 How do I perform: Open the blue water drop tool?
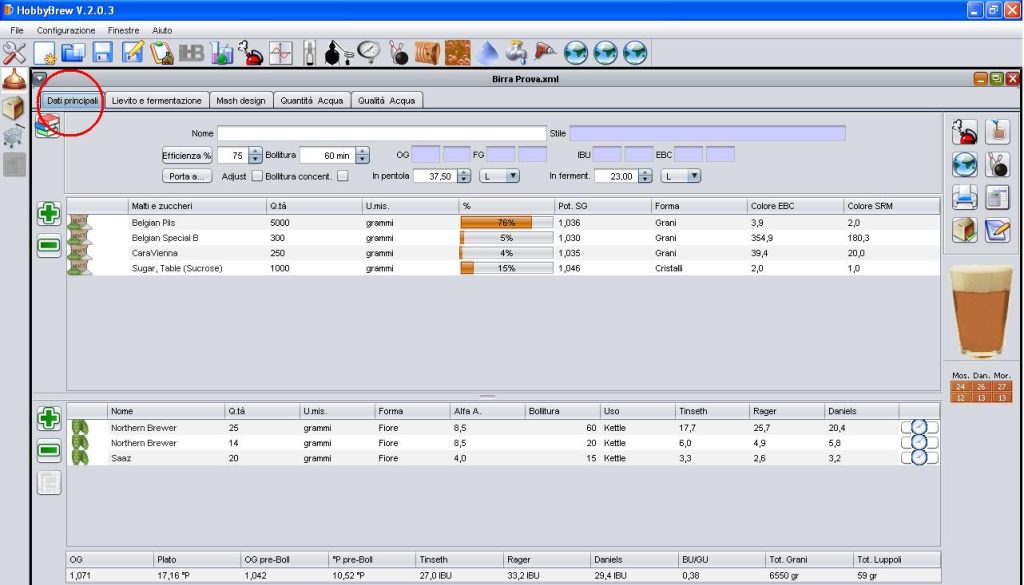tap(487, 53)
